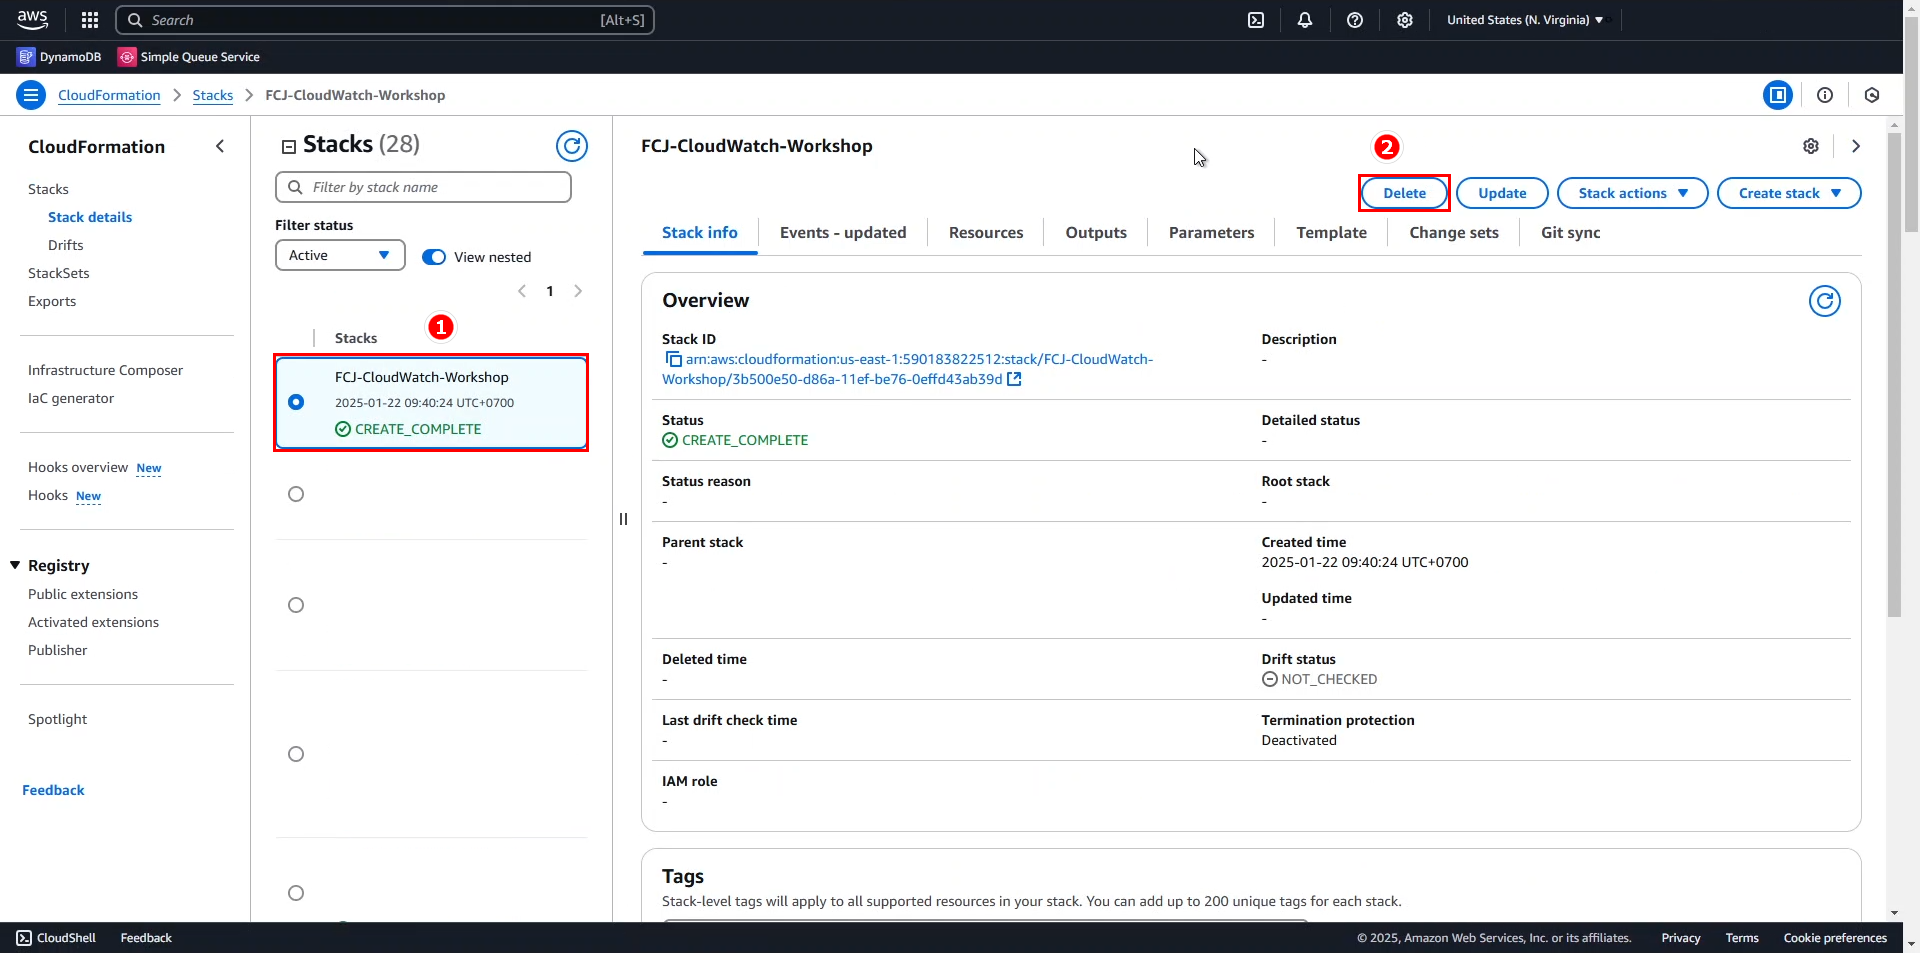Select the FCJ-CloudWatch-Workshop radio button
This screenshot has height=953, width=1920.
pos(296,402)
